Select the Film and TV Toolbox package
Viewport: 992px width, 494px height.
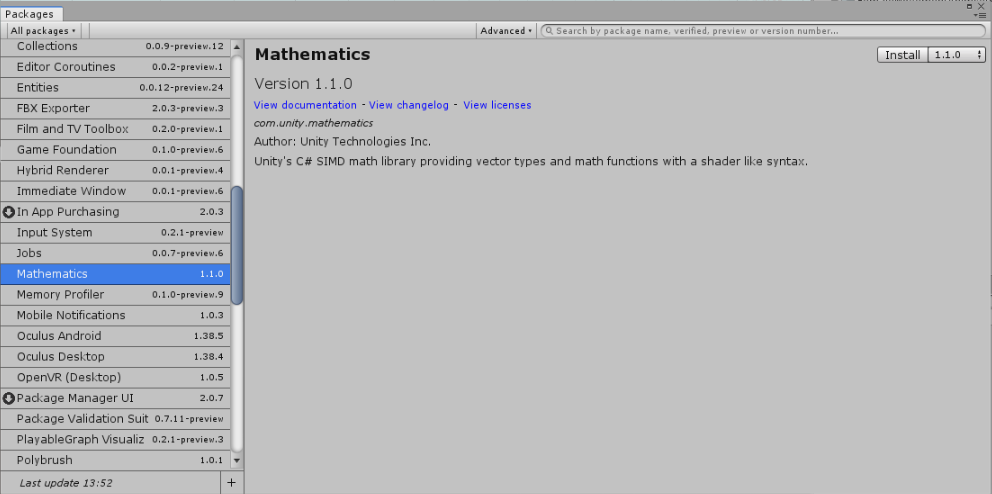115,129
